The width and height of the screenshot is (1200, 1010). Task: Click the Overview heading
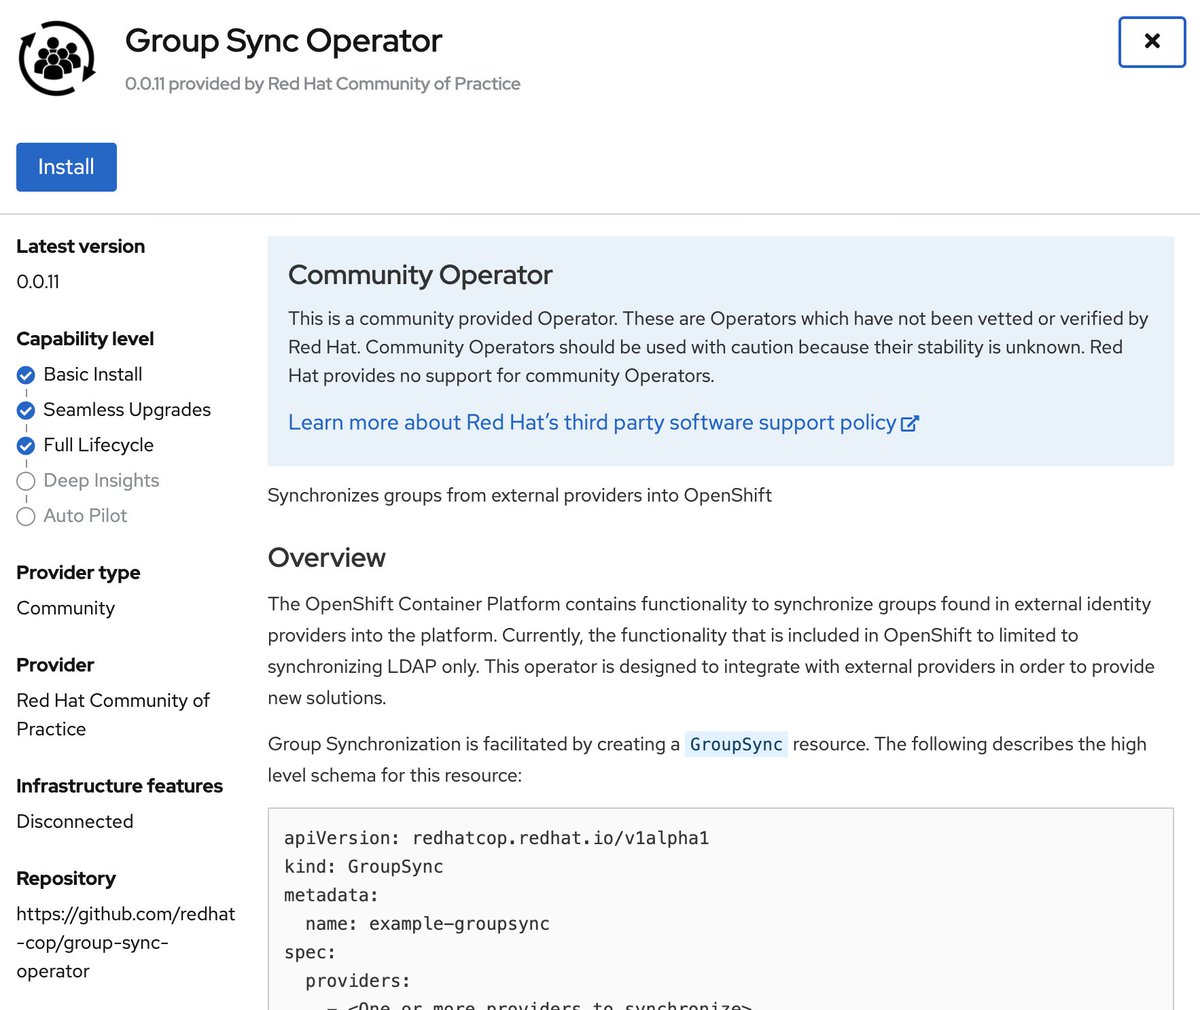326,557
